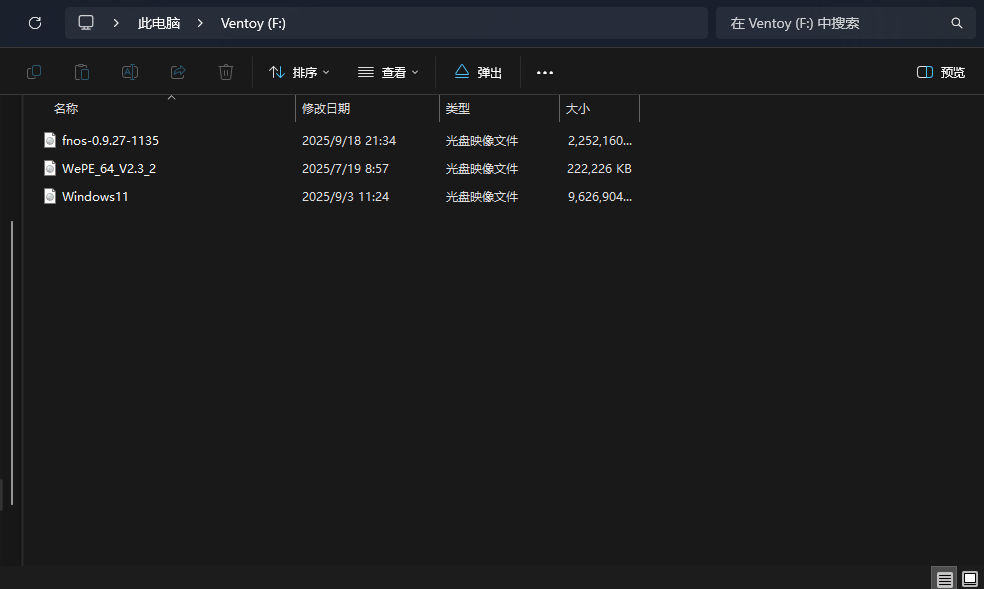Sort by the 大小 column header
984x589 pixels.
[x=578, y=108]
